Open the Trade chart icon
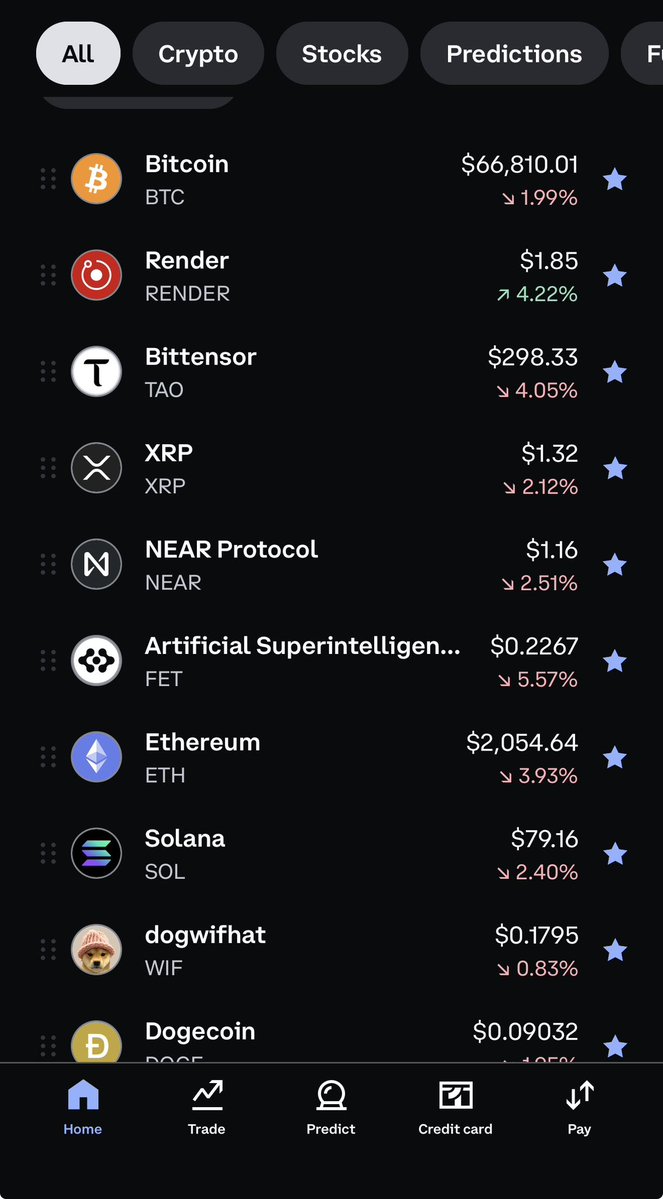Screen dimensions: 663x1199 click(x=206, y=1096)
